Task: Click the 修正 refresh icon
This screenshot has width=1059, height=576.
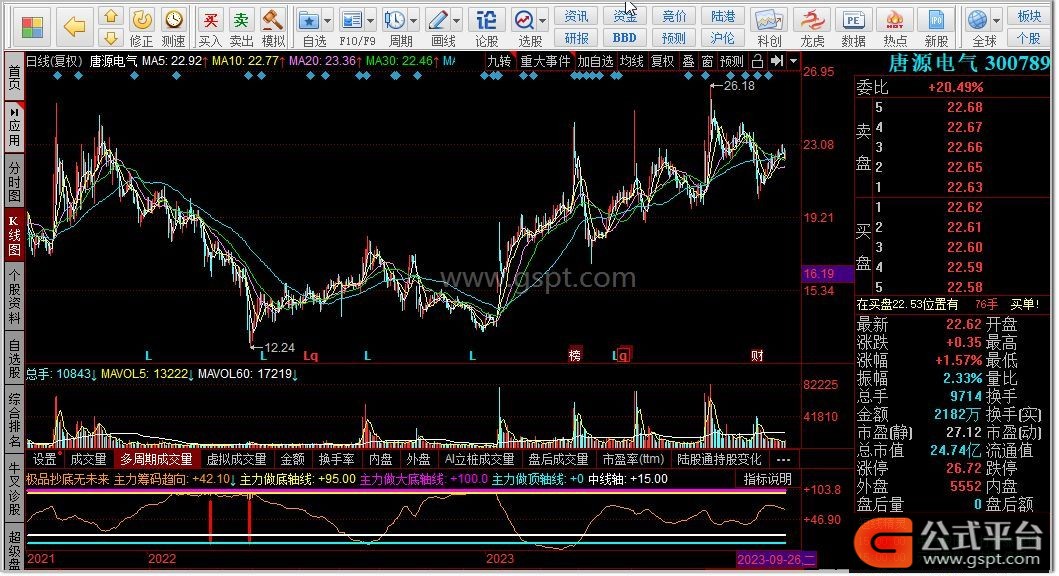Action: (141, 20)
